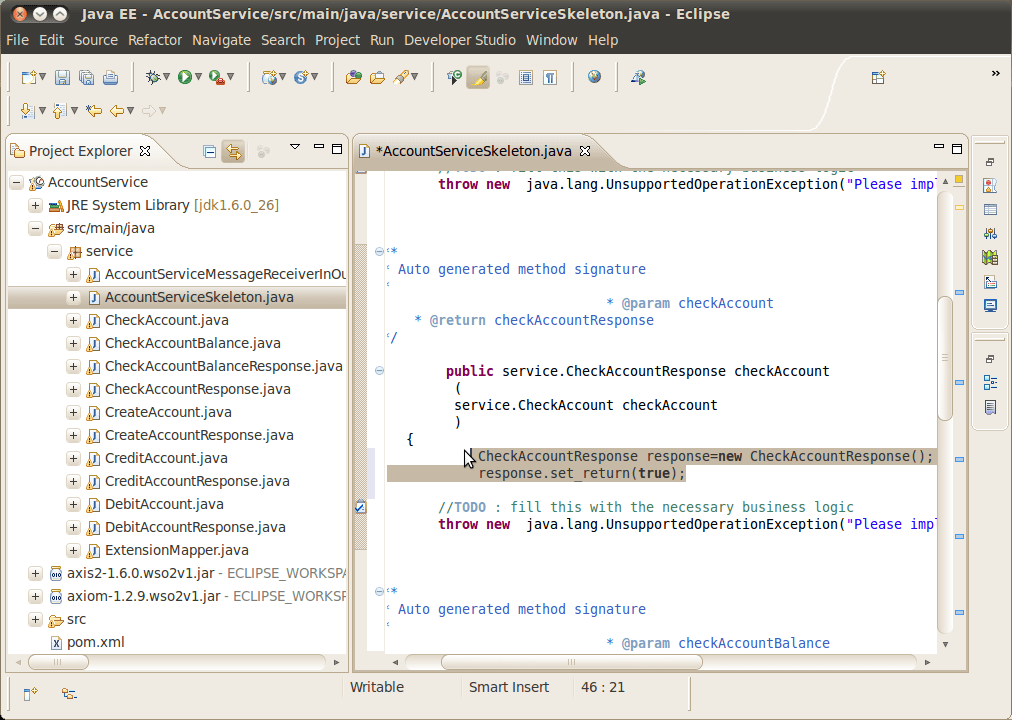The height and width of the screenshot is (720, 1012).
Task: Collapse the service package node
Action: [x=55, y=251]
